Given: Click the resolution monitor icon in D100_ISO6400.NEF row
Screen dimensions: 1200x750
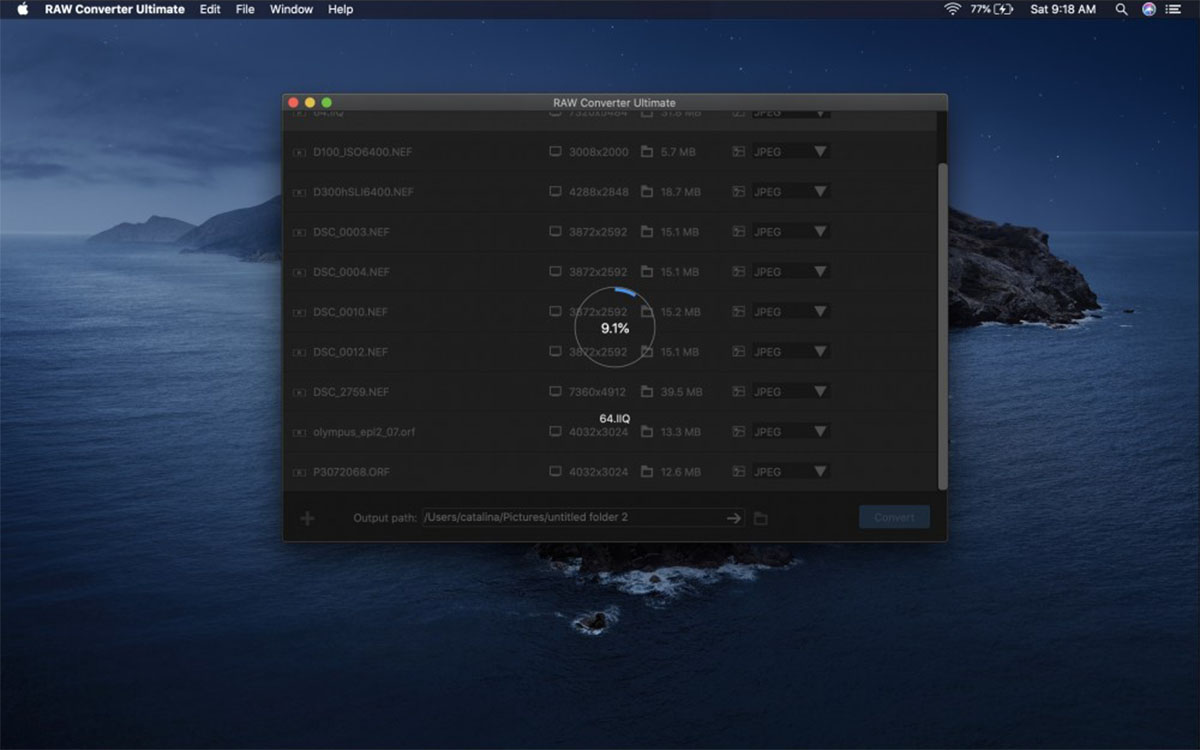Looking at the screenshot, I should tap(555, 151).
